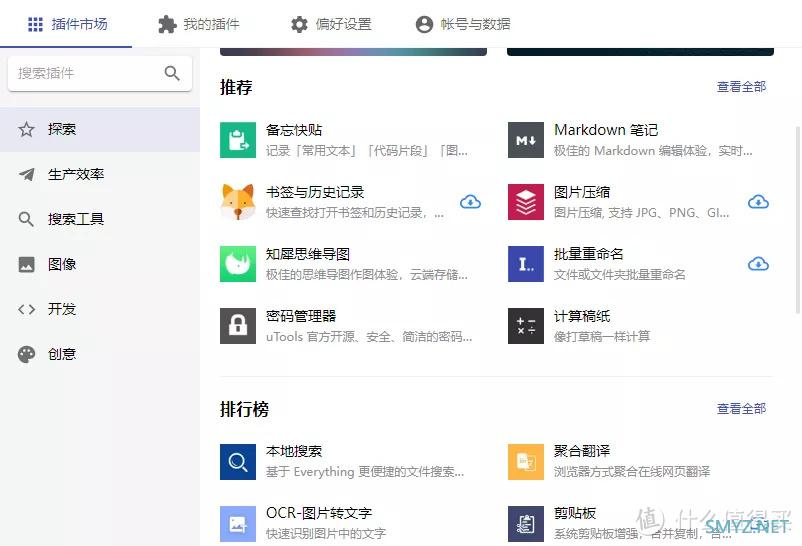Download 批量重命名 via cloud icon
The width and height of the screenshot is (802, 546).
point(758,264)
